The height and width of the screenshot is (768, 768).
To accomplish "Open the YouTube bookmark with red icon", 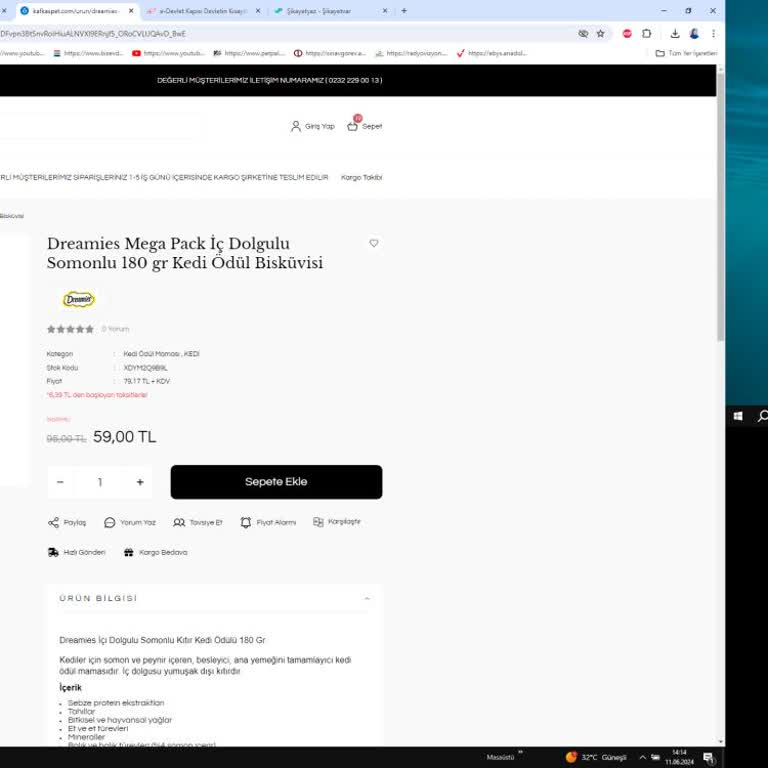I will click(x=168, y=53).
